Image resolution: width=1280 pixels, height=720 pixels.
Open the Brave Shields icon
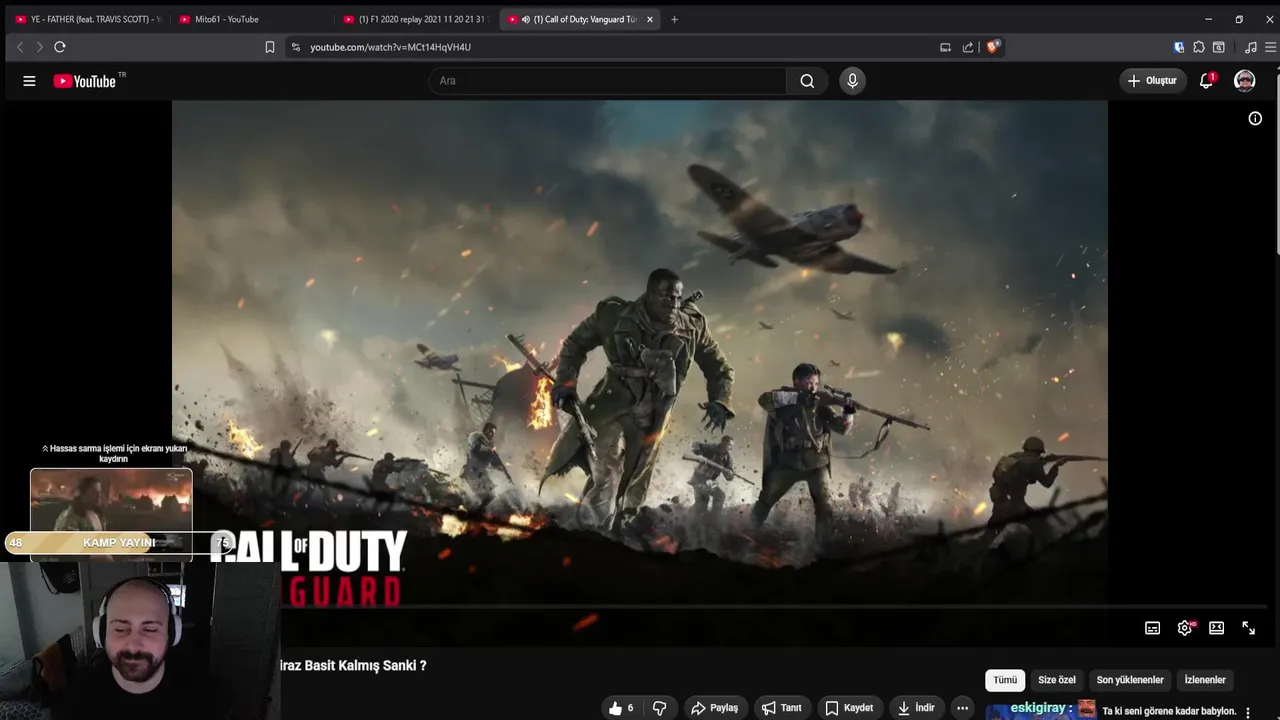tap(992, 47)
